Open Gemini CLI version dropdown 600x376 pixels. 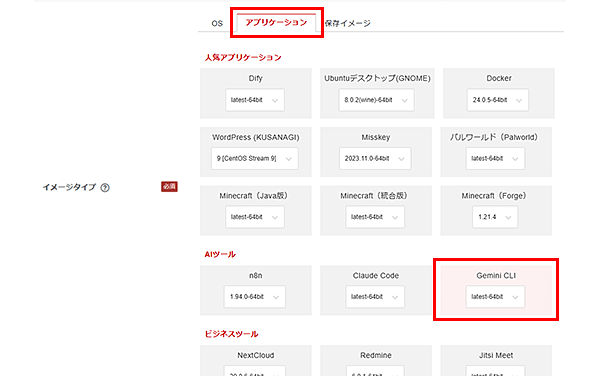[495, 296]
